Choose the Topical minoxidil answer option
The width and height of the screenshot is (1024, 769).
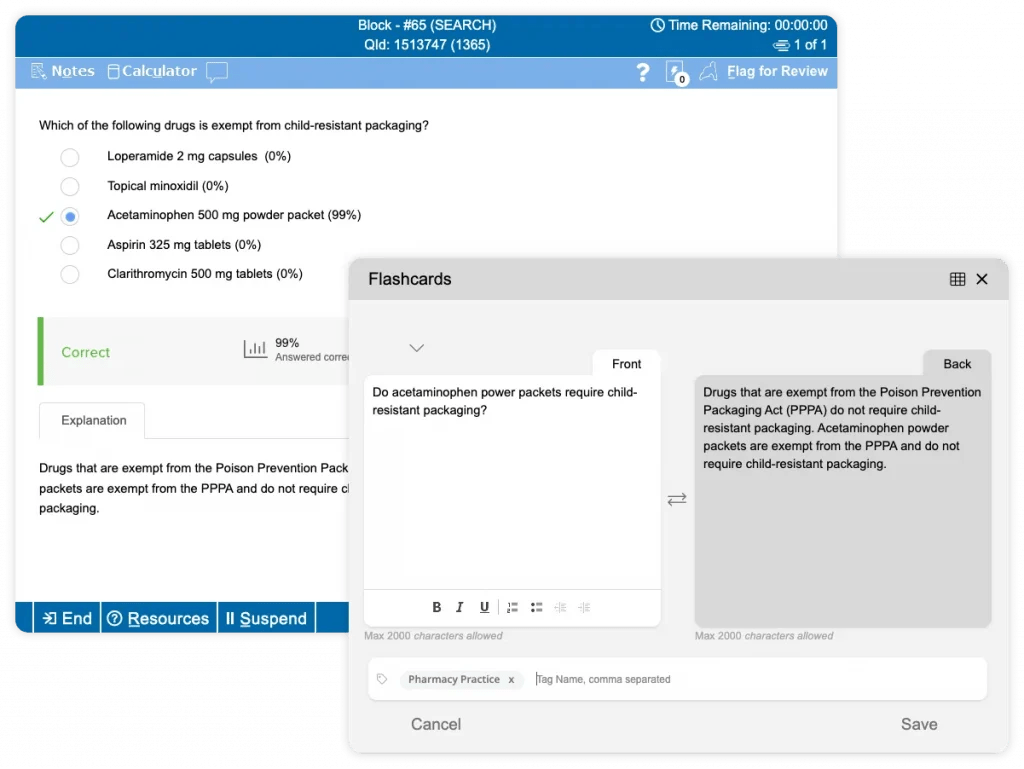tap(70, 186)
